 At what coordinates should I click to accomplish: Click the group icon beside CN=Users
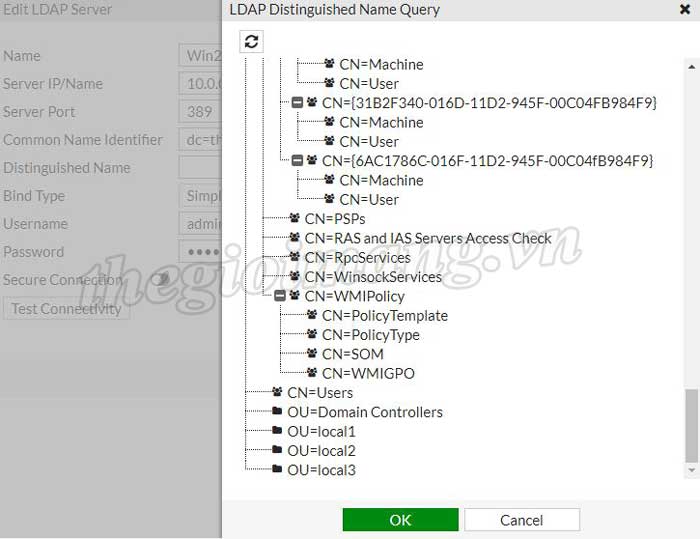coord(277,393)
